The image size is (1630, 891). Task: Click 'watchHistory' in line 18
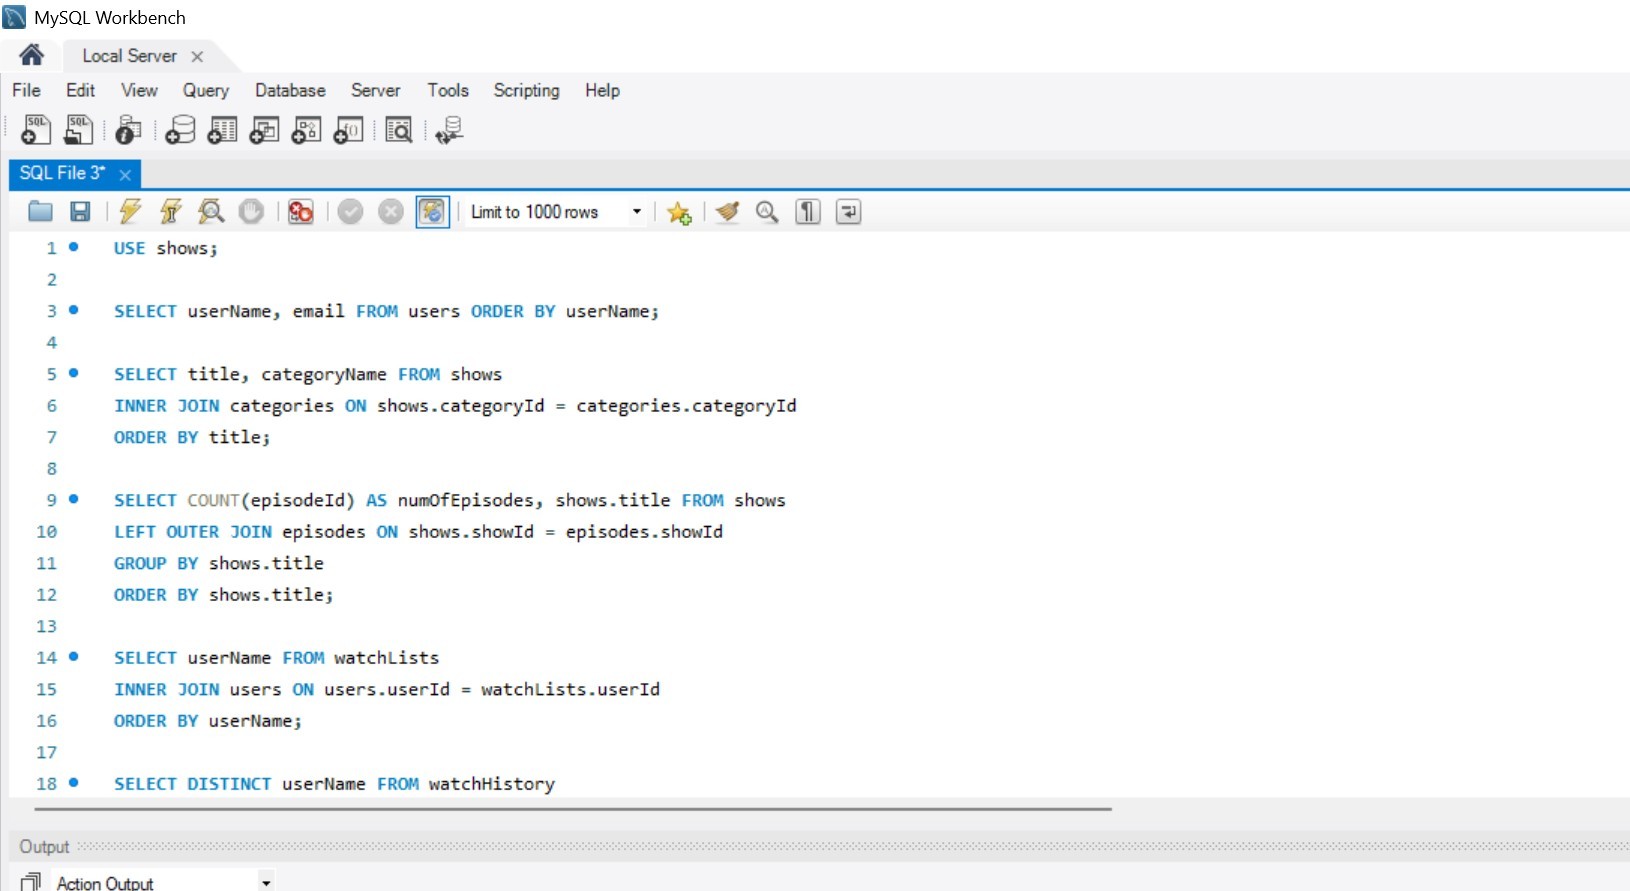tap(491, 784)
